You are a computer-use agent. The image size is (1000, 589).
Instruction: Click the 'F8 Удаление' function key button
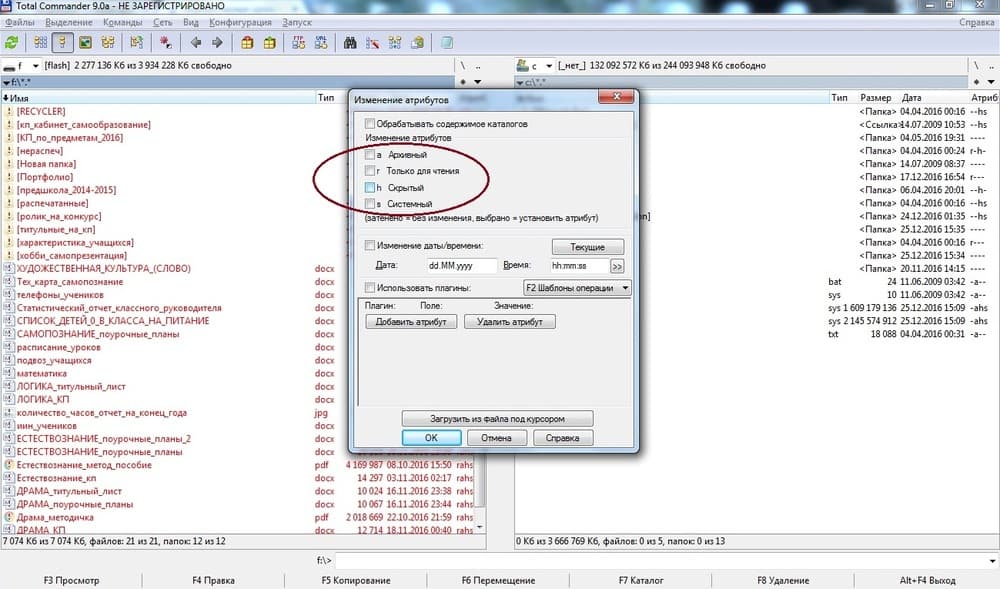(x=783, y=580)
